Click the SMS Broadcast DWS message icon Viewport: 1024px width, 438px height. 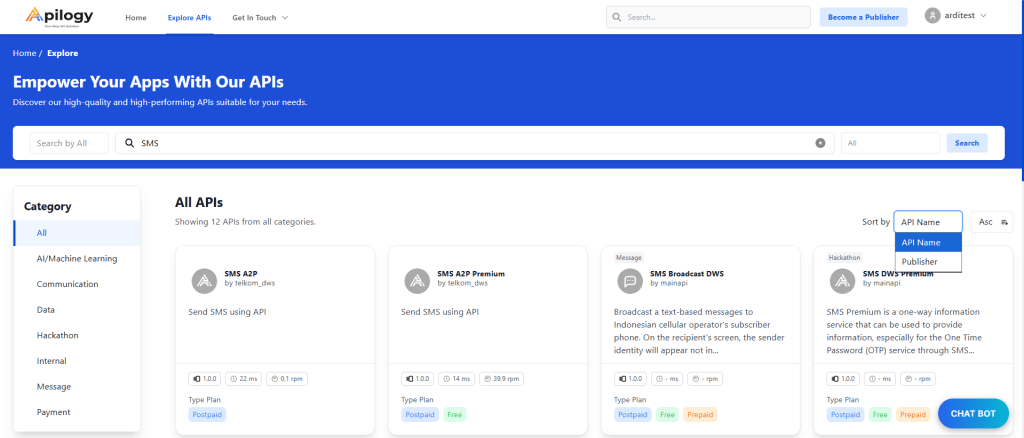[631, 281]
